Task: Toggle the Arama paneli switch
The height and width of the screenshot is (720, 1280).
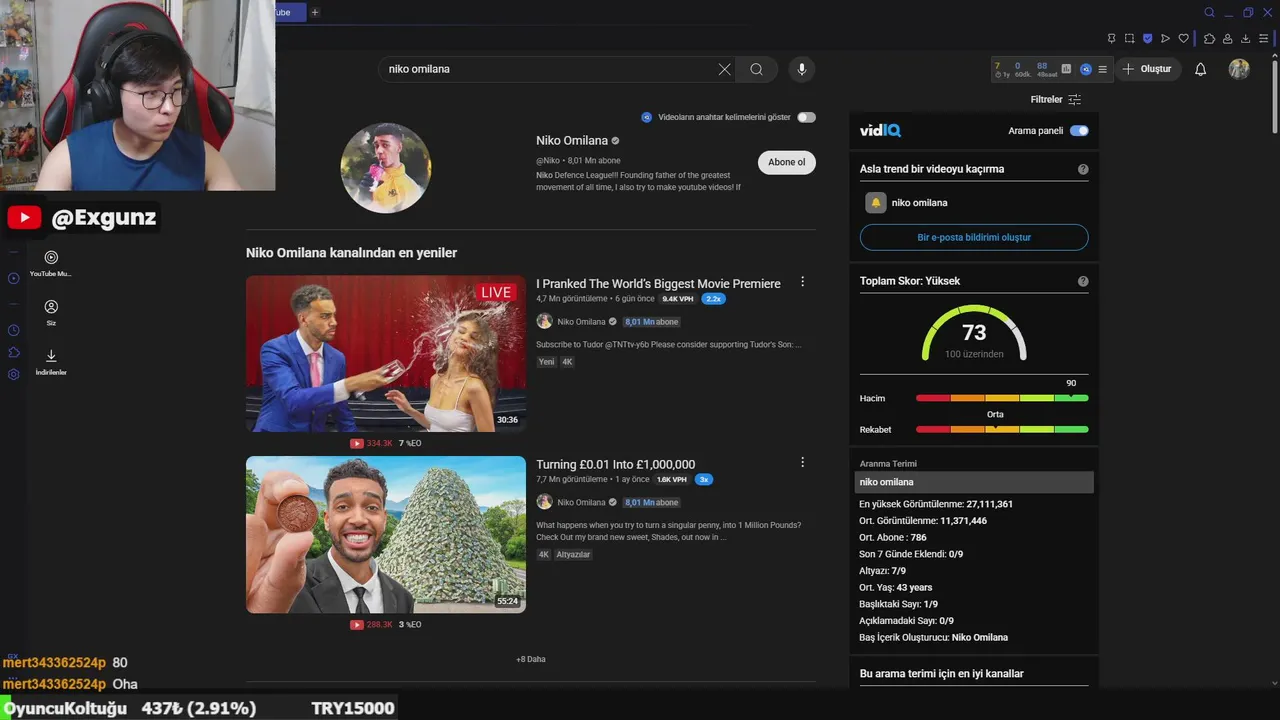Action: [x=1079, y=131]
